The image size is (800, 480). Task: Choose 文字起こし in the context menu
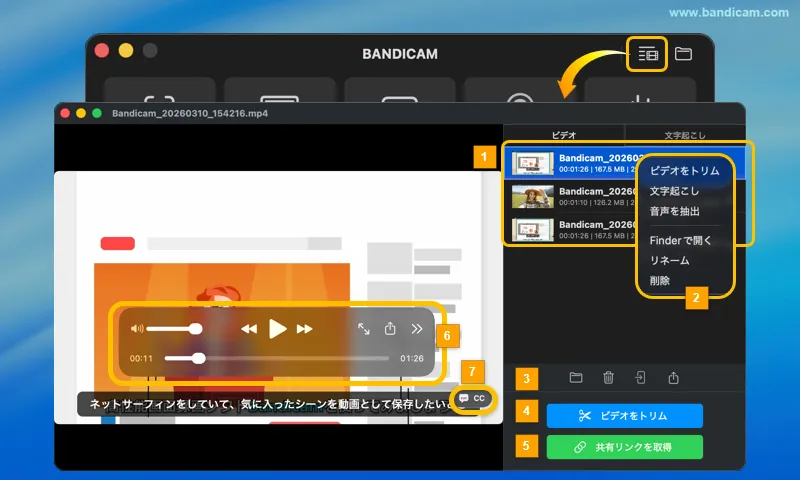[674, 191]
